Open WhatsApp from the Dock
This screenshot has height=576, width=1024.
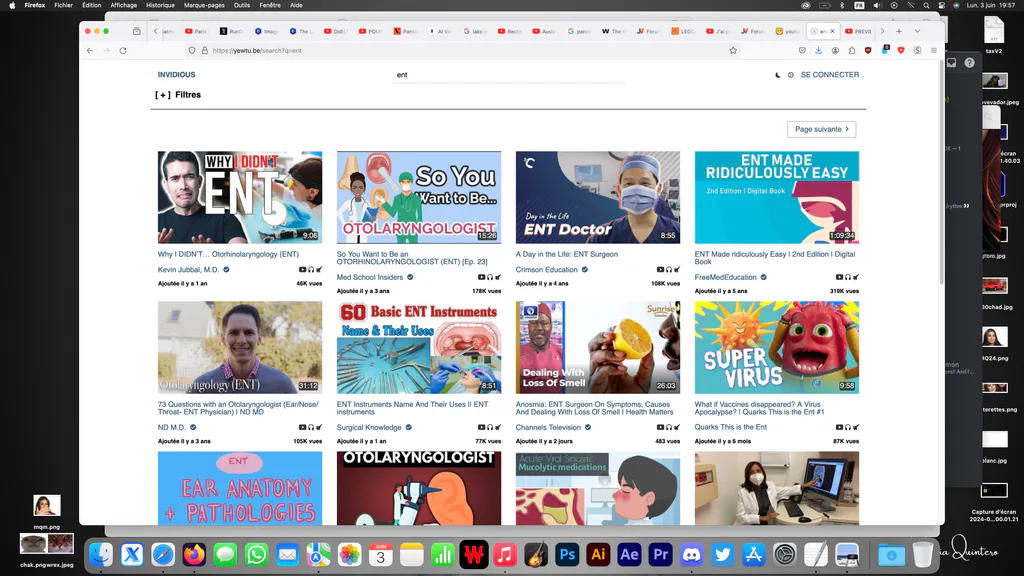click(256, 554)
